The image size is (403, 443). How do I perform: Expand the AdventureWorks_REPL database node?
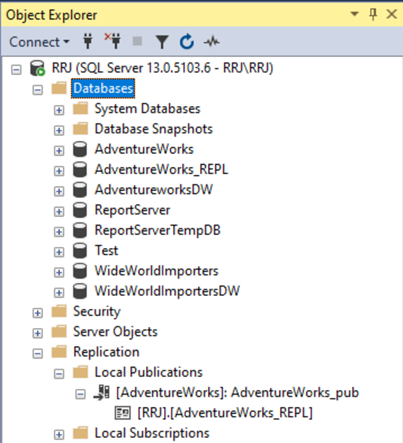[59, 171]
